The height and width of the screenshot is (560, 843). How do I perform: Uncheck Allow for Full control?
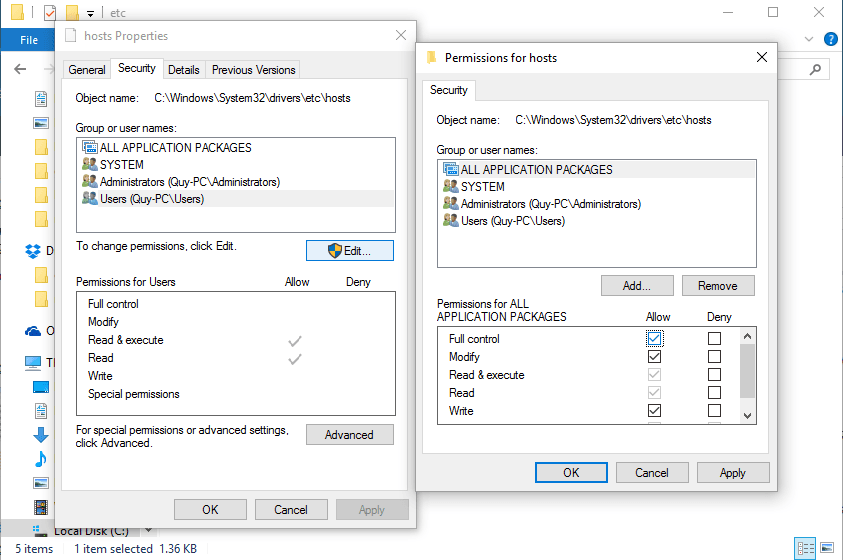click(654, 339)
